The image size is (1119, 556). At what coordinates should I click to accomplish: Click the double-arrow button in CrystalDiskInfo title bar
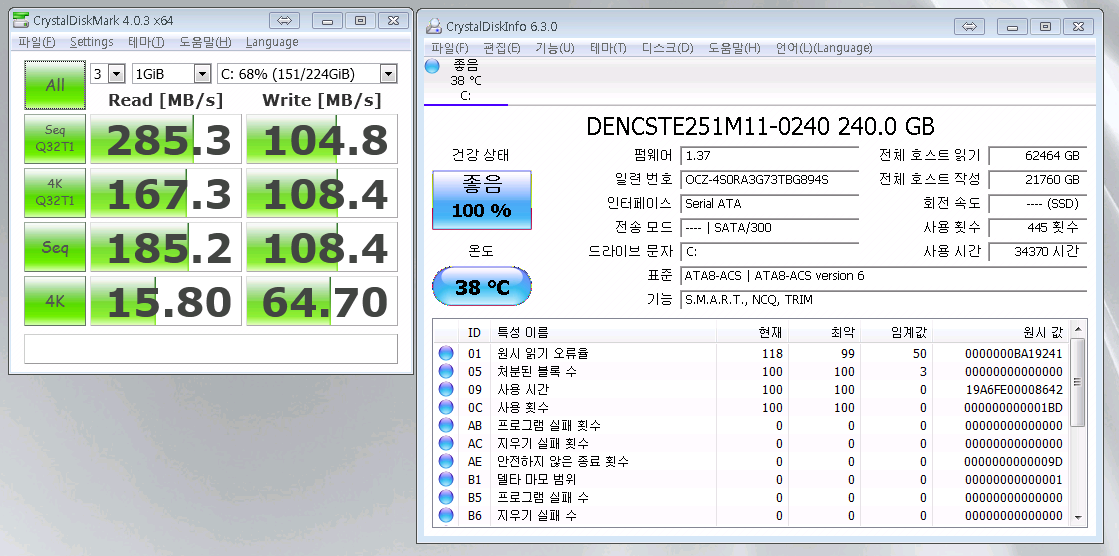click(969, 26)
